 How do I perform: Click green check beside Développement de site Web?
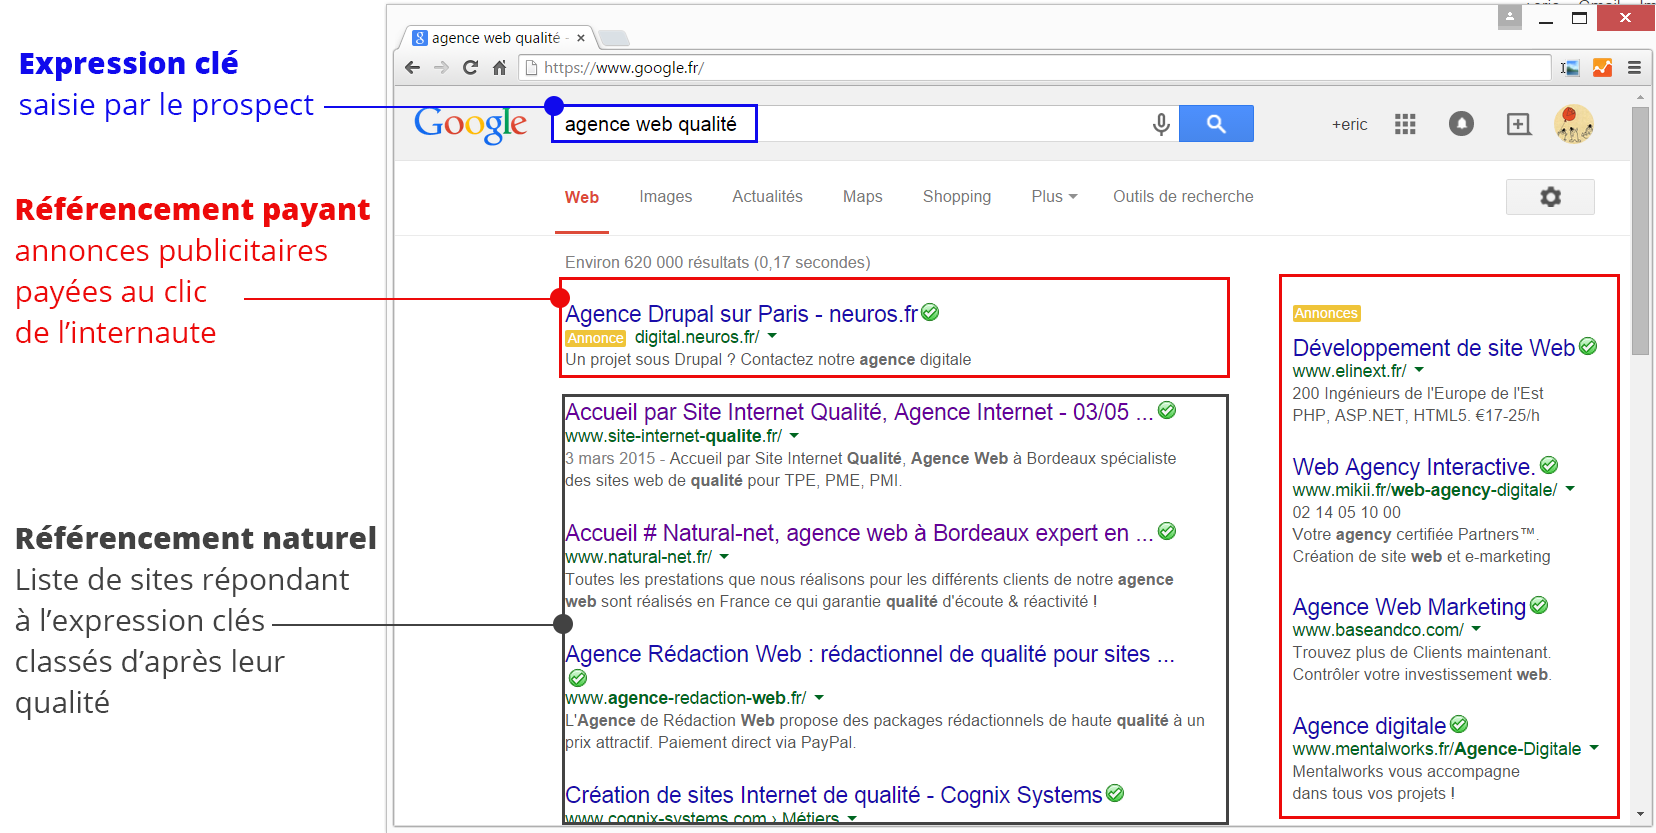1588,347
